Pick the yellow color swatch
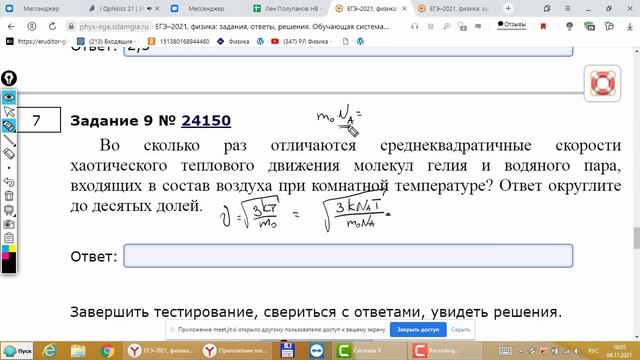640x360 pixels. (13, 249)
